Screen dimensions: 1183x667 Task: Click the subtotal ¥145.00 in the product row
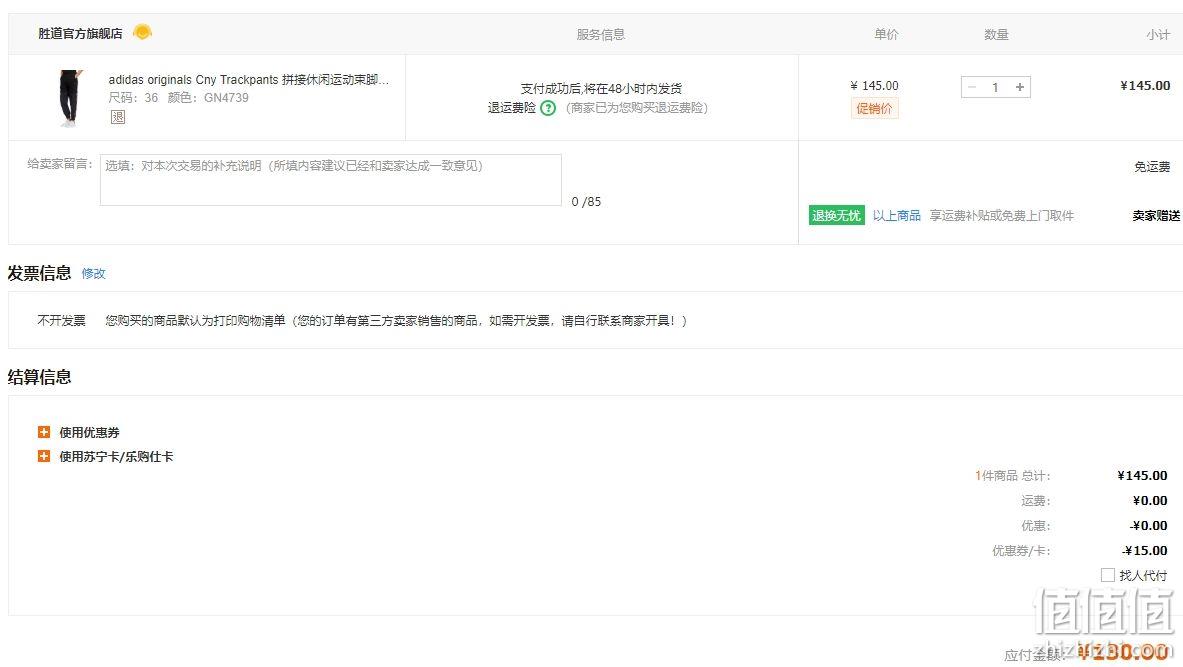point(1145,85)
